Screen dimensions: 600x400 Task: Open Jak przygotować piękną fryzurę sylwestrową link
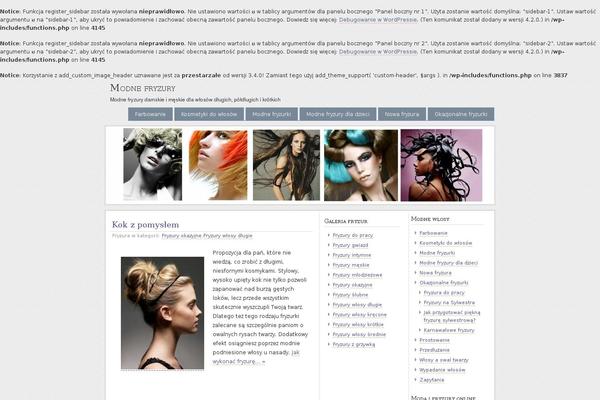(452, 317)
